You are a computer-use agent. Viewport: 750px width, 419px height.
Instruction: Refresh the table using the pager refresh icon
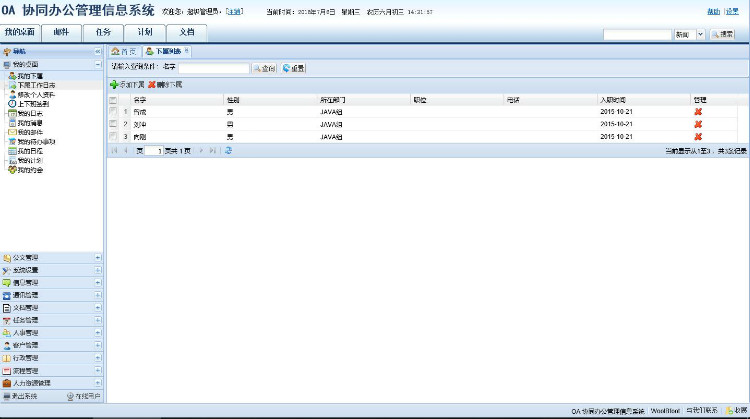228,150
